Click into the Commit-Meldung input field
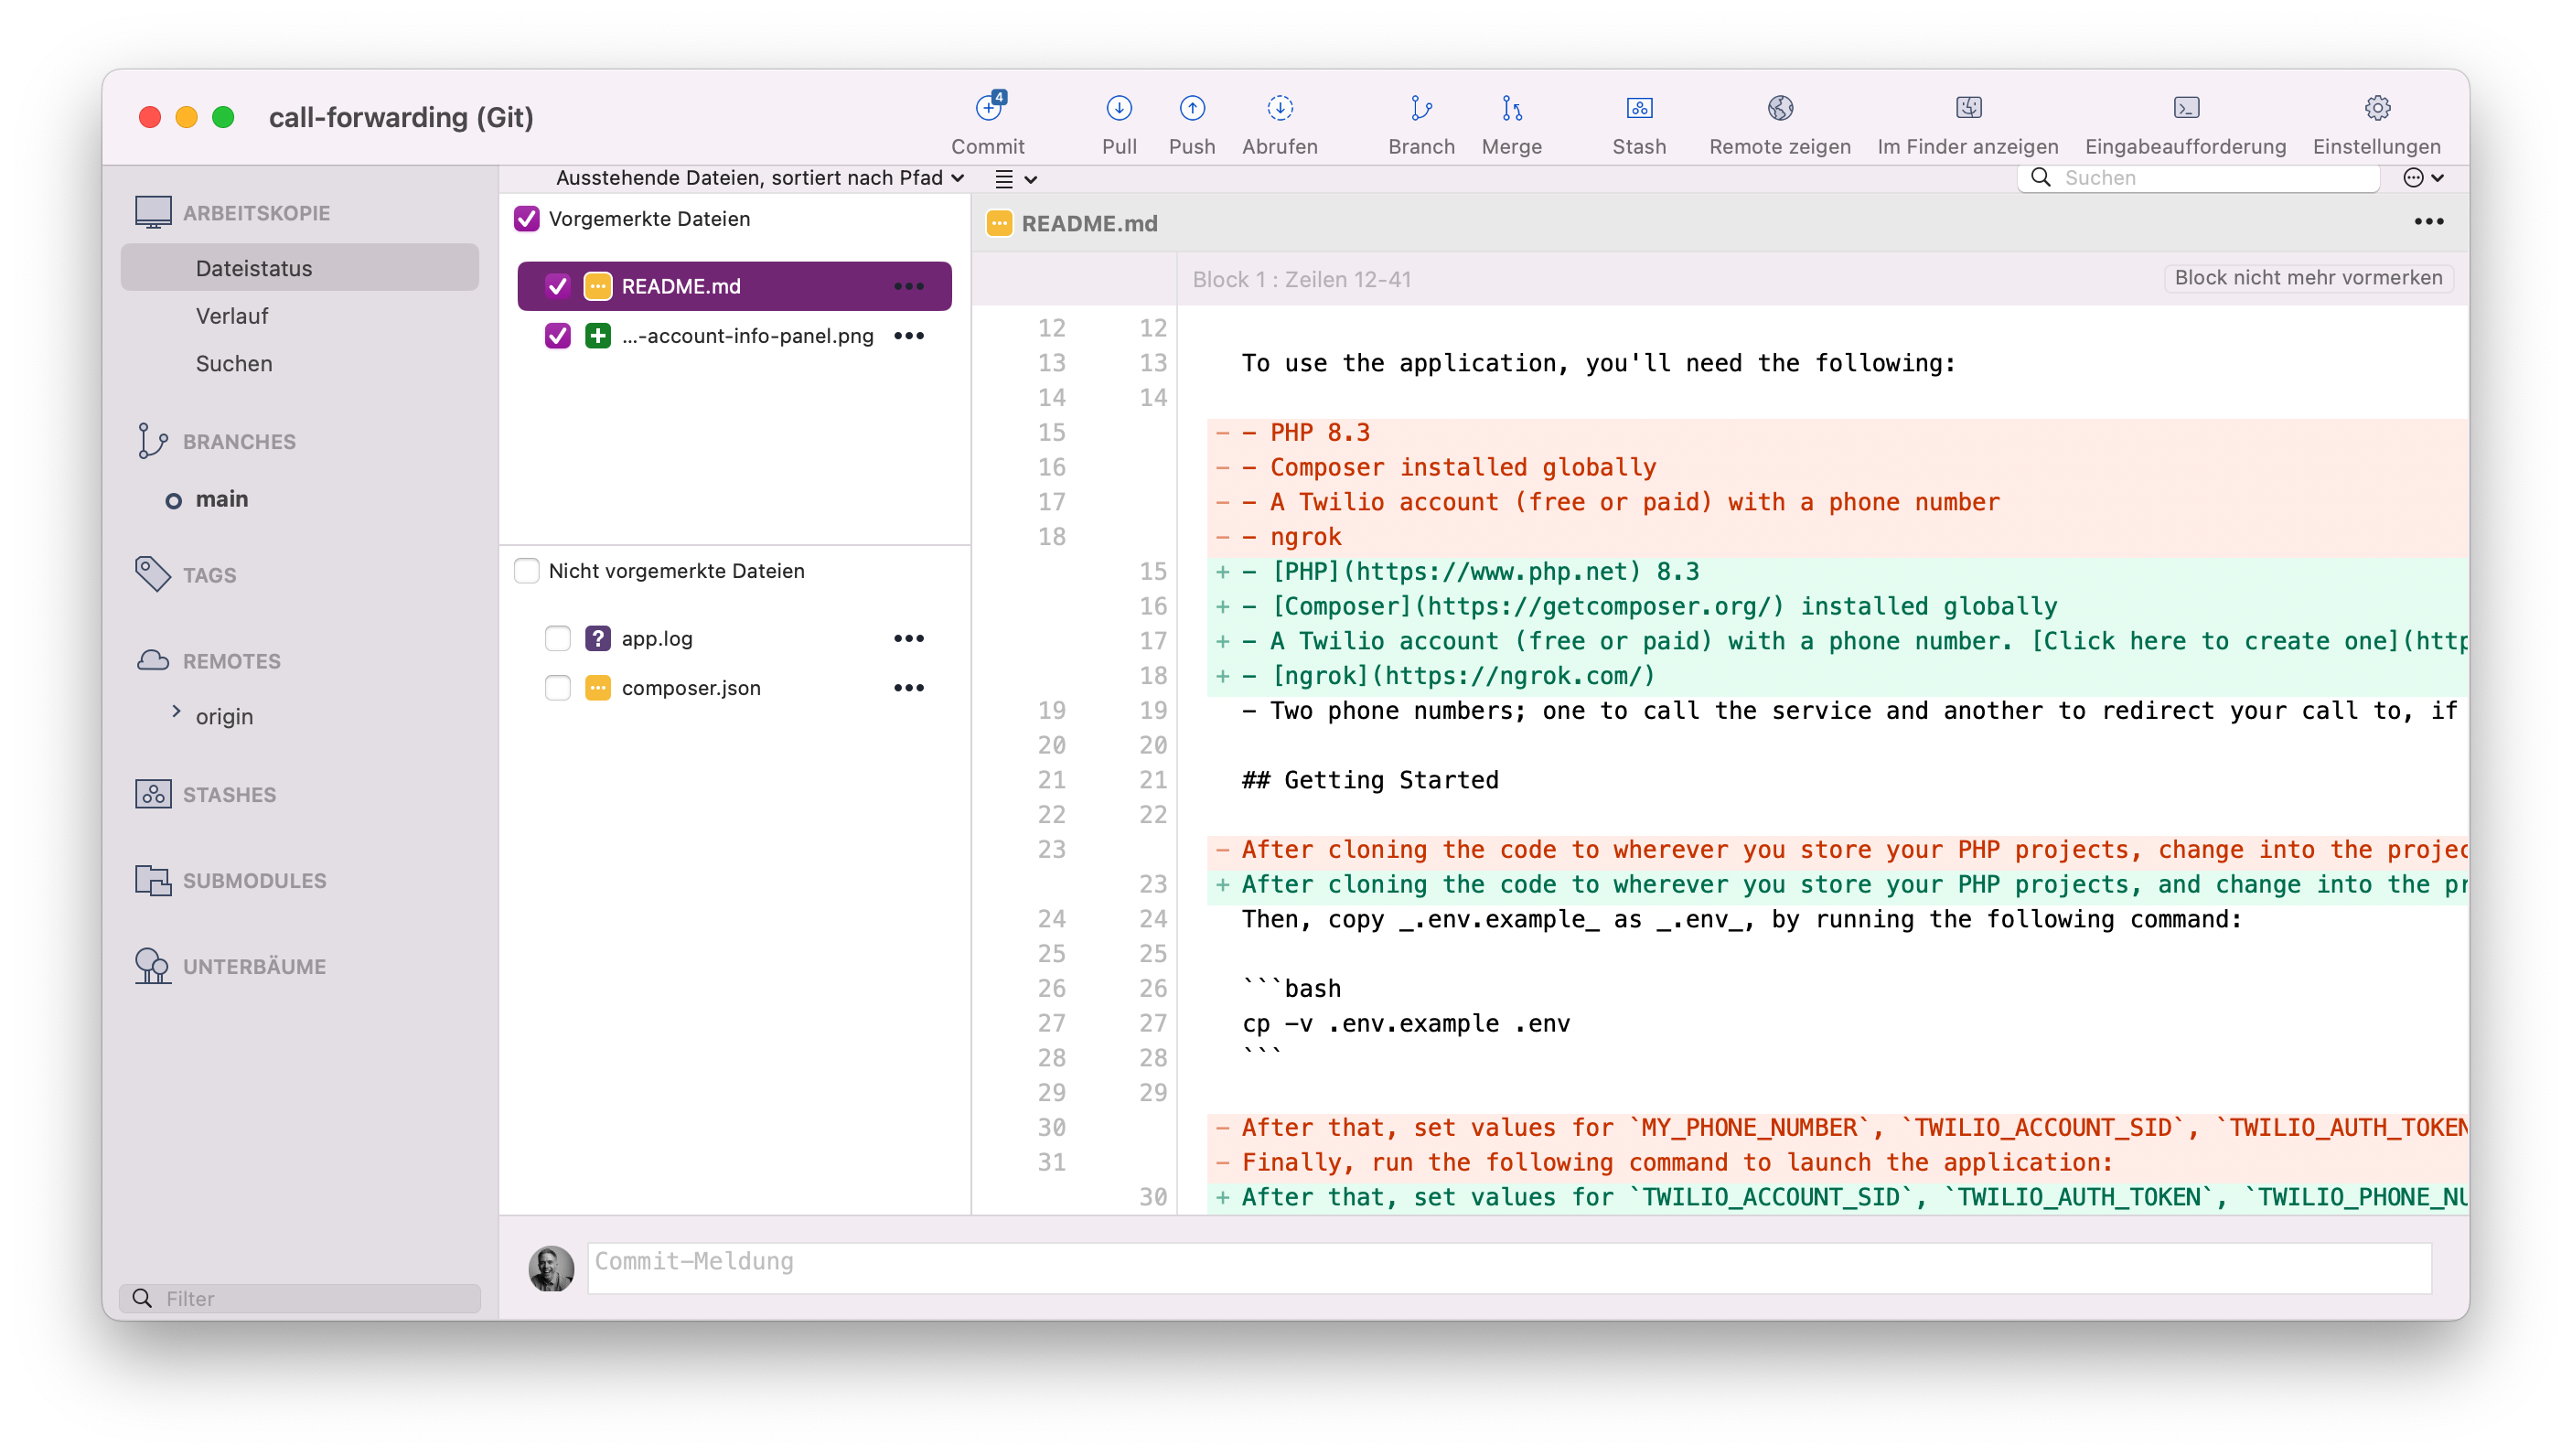Viewport: 2572px width, 1456px height. pyautogui.click(x=1500, y=1263)
